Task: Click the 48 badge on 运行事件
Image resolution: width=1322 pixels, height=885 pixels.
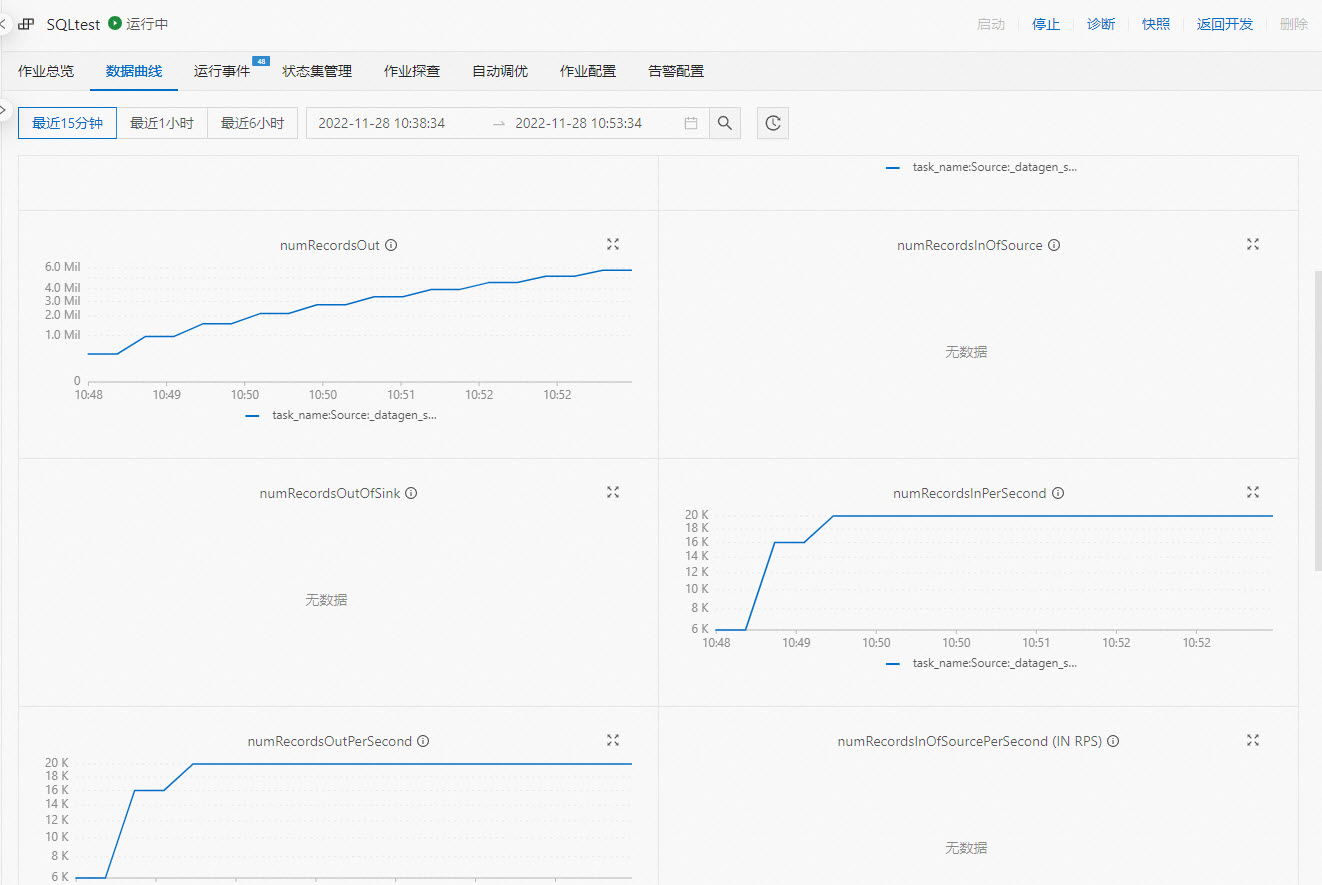Action: (261, 61)
